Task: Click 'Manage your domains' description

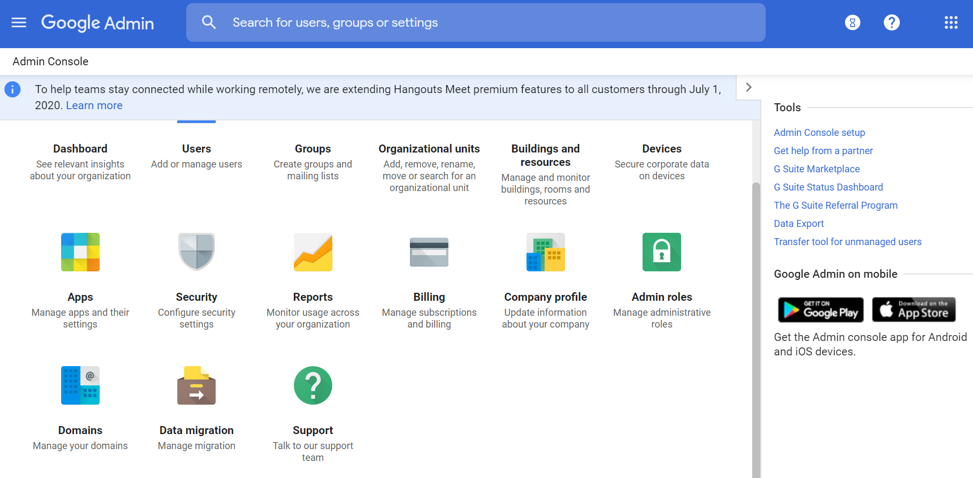Action: point(80,446)
